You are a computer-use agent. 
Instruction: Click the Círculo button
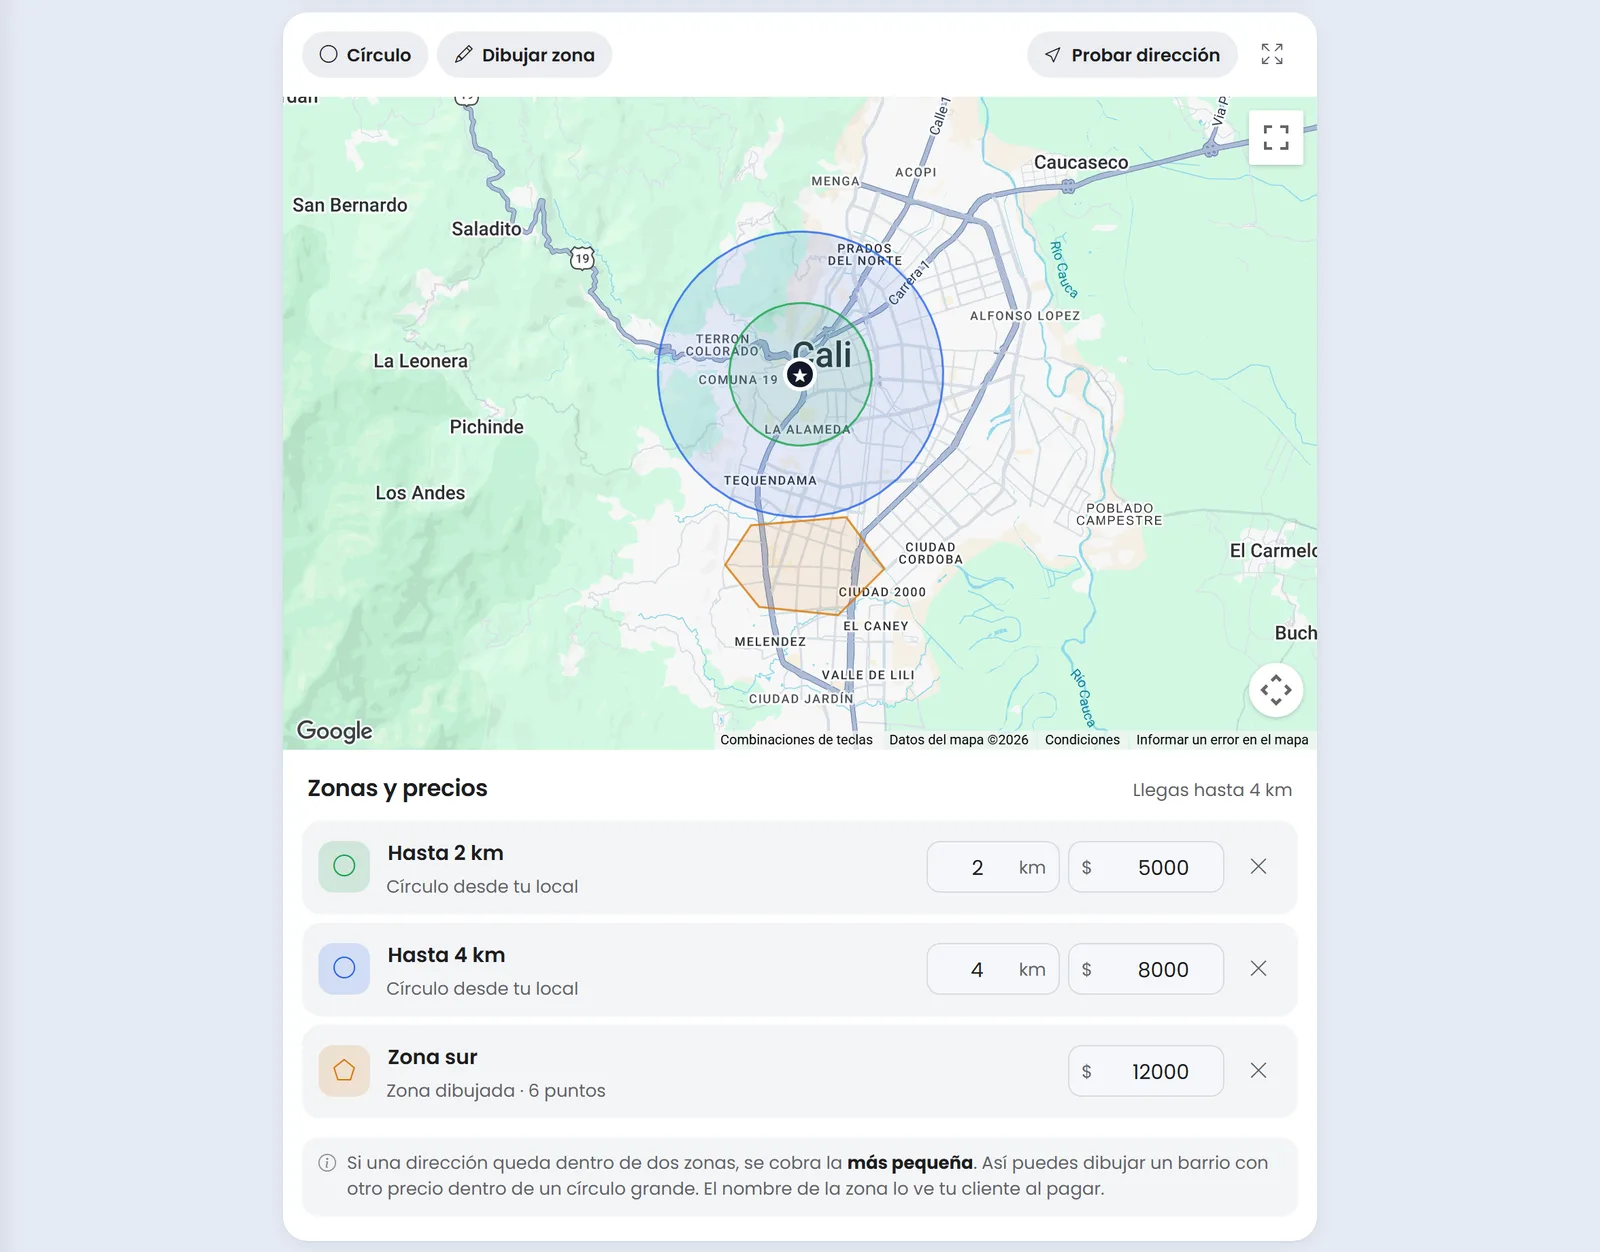pos(365,55)
